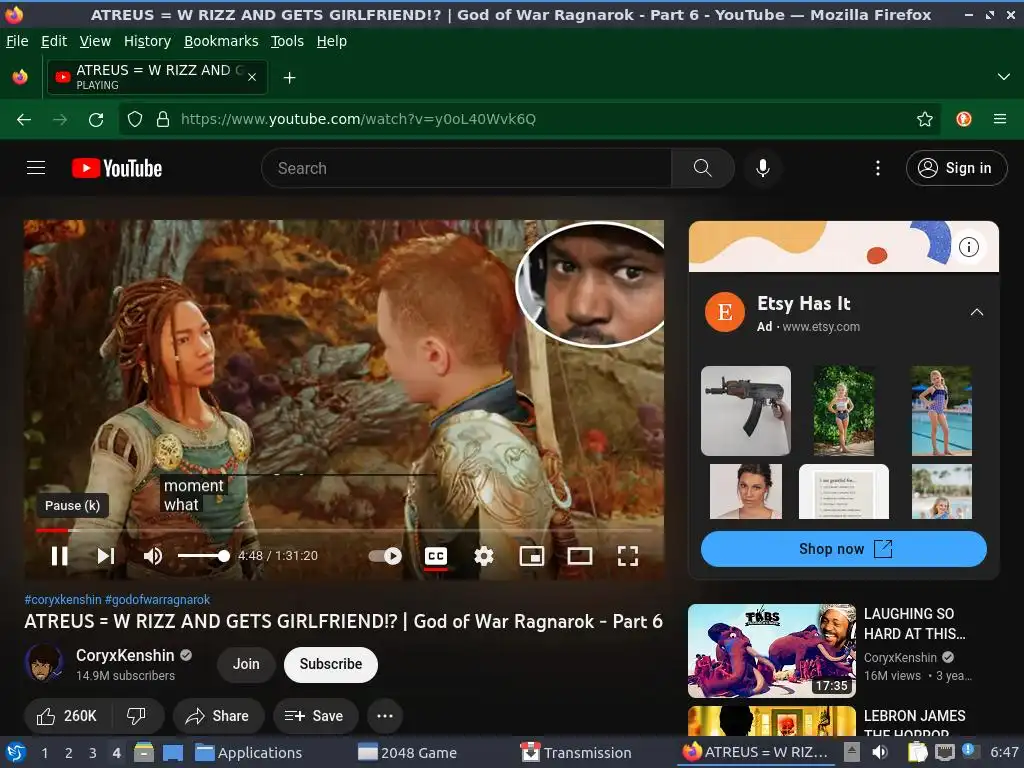The image size is (1024, 768).
Task: Open more actions ellipsis button
Action: coord(385,716)
